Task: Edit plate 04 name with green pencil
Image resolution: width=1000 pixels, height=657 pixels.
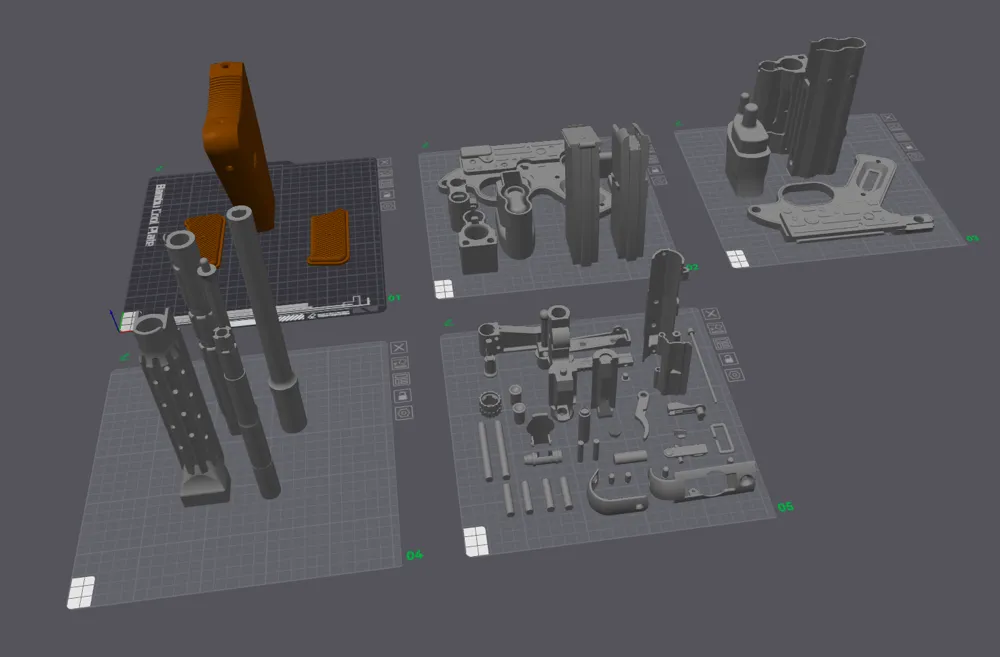Action: coord(124,357)
